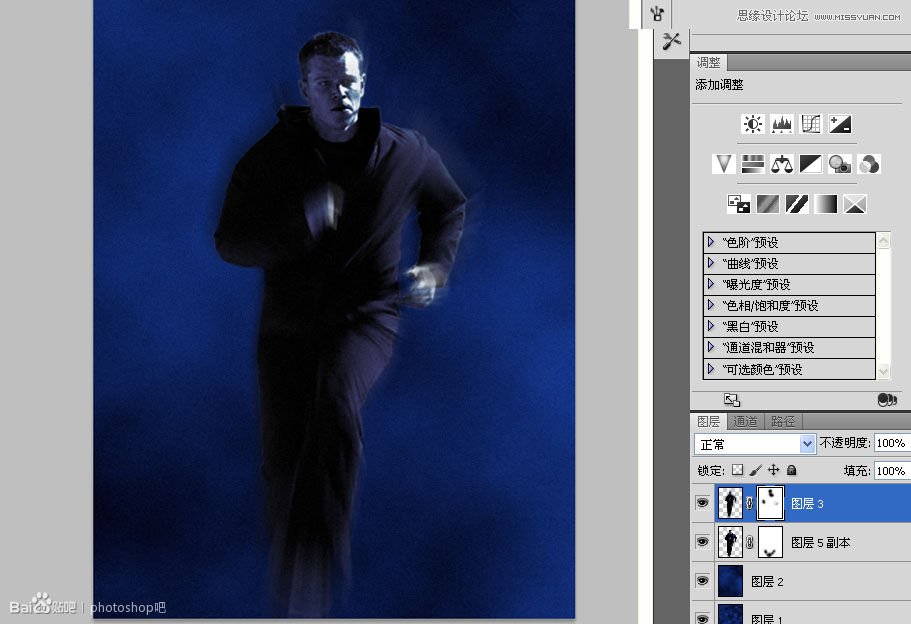Hide the 图层 2 layer
This screenshot has height=624, width=911.
click(703, 581)
